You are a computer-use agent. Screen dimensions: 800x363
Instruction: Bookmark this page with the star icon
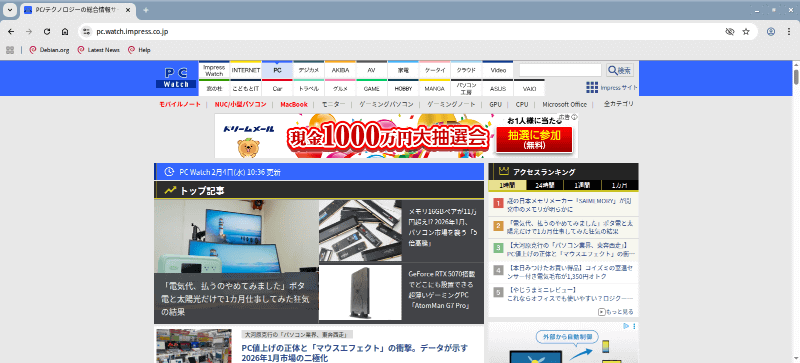746,32
